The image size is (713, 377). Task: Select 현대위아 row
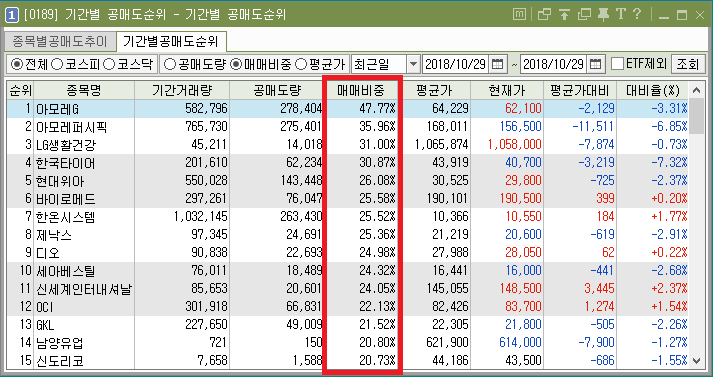tap(348, 181)
